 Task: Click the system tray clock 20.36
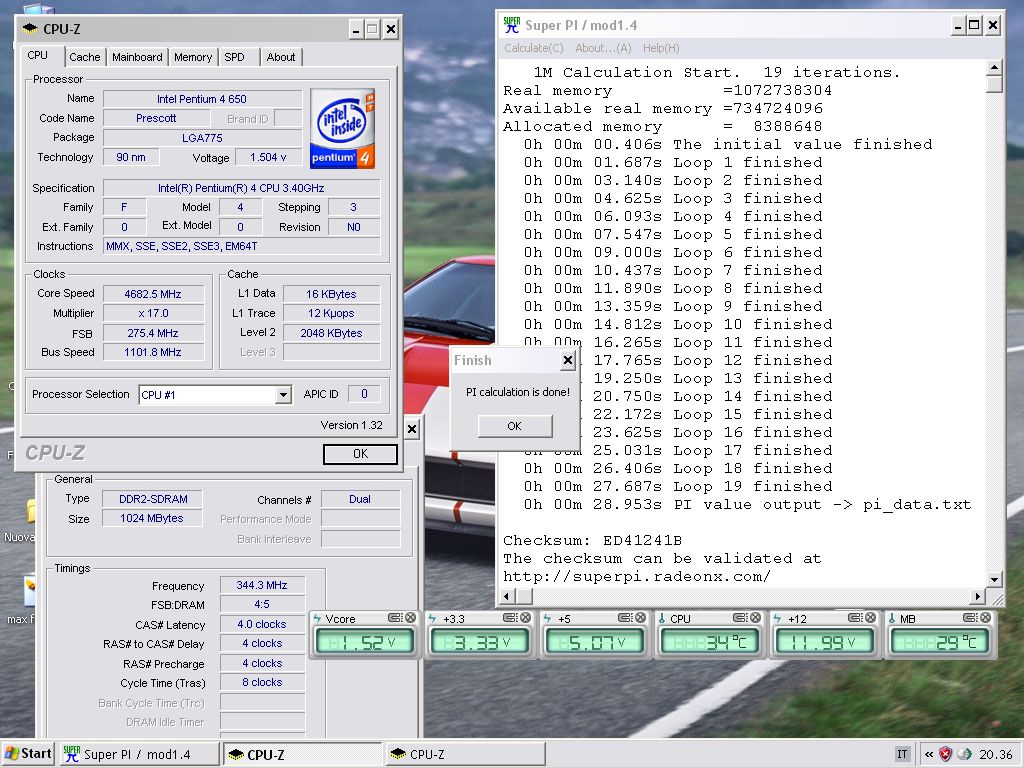996,754
